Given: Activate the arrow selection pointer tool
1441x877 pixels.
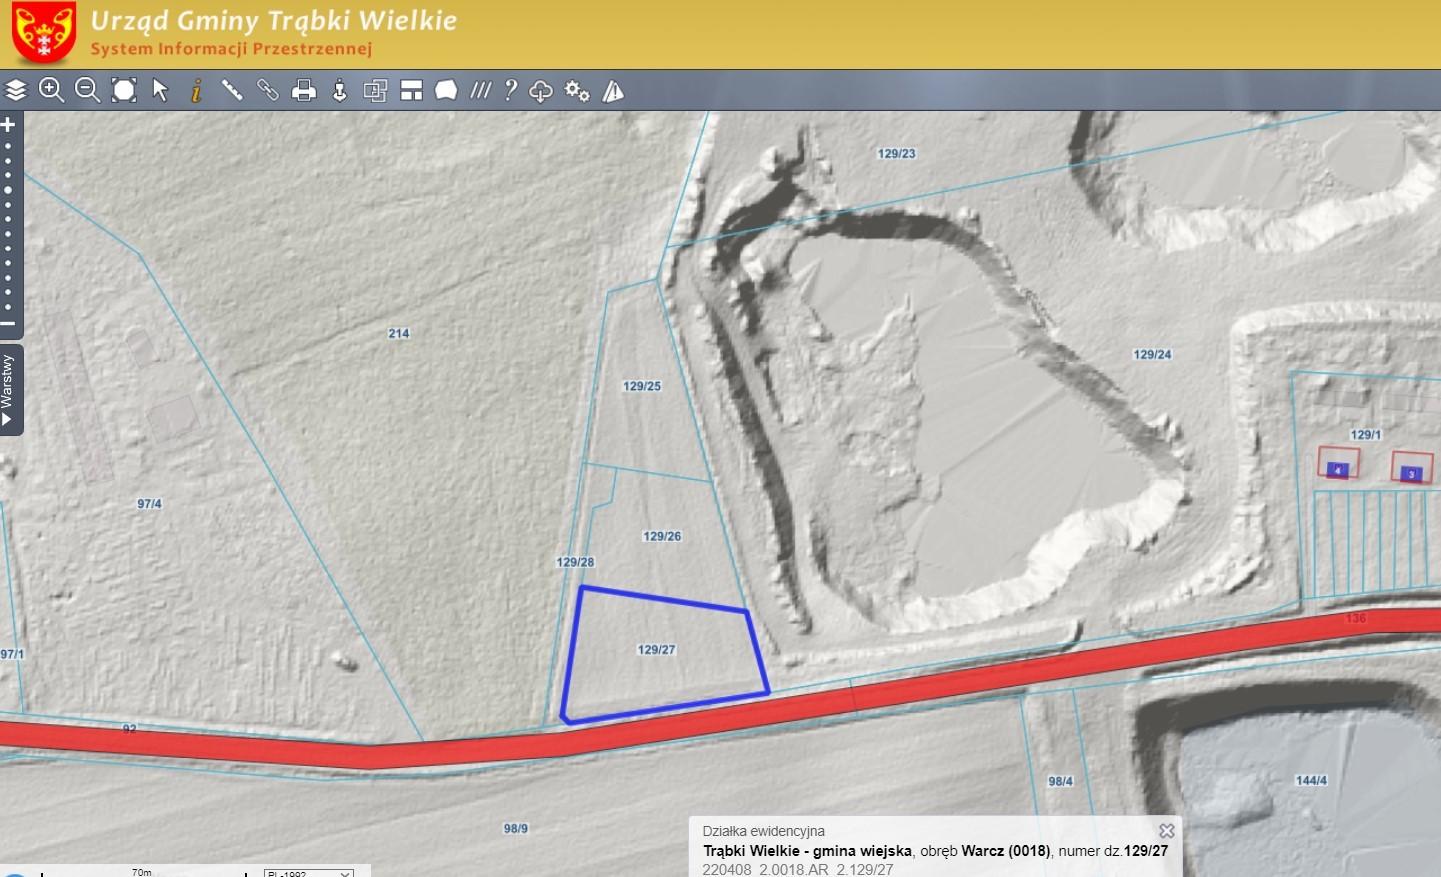Looking at the screenshot, I should pyautogui.click(x=160, y=90).
